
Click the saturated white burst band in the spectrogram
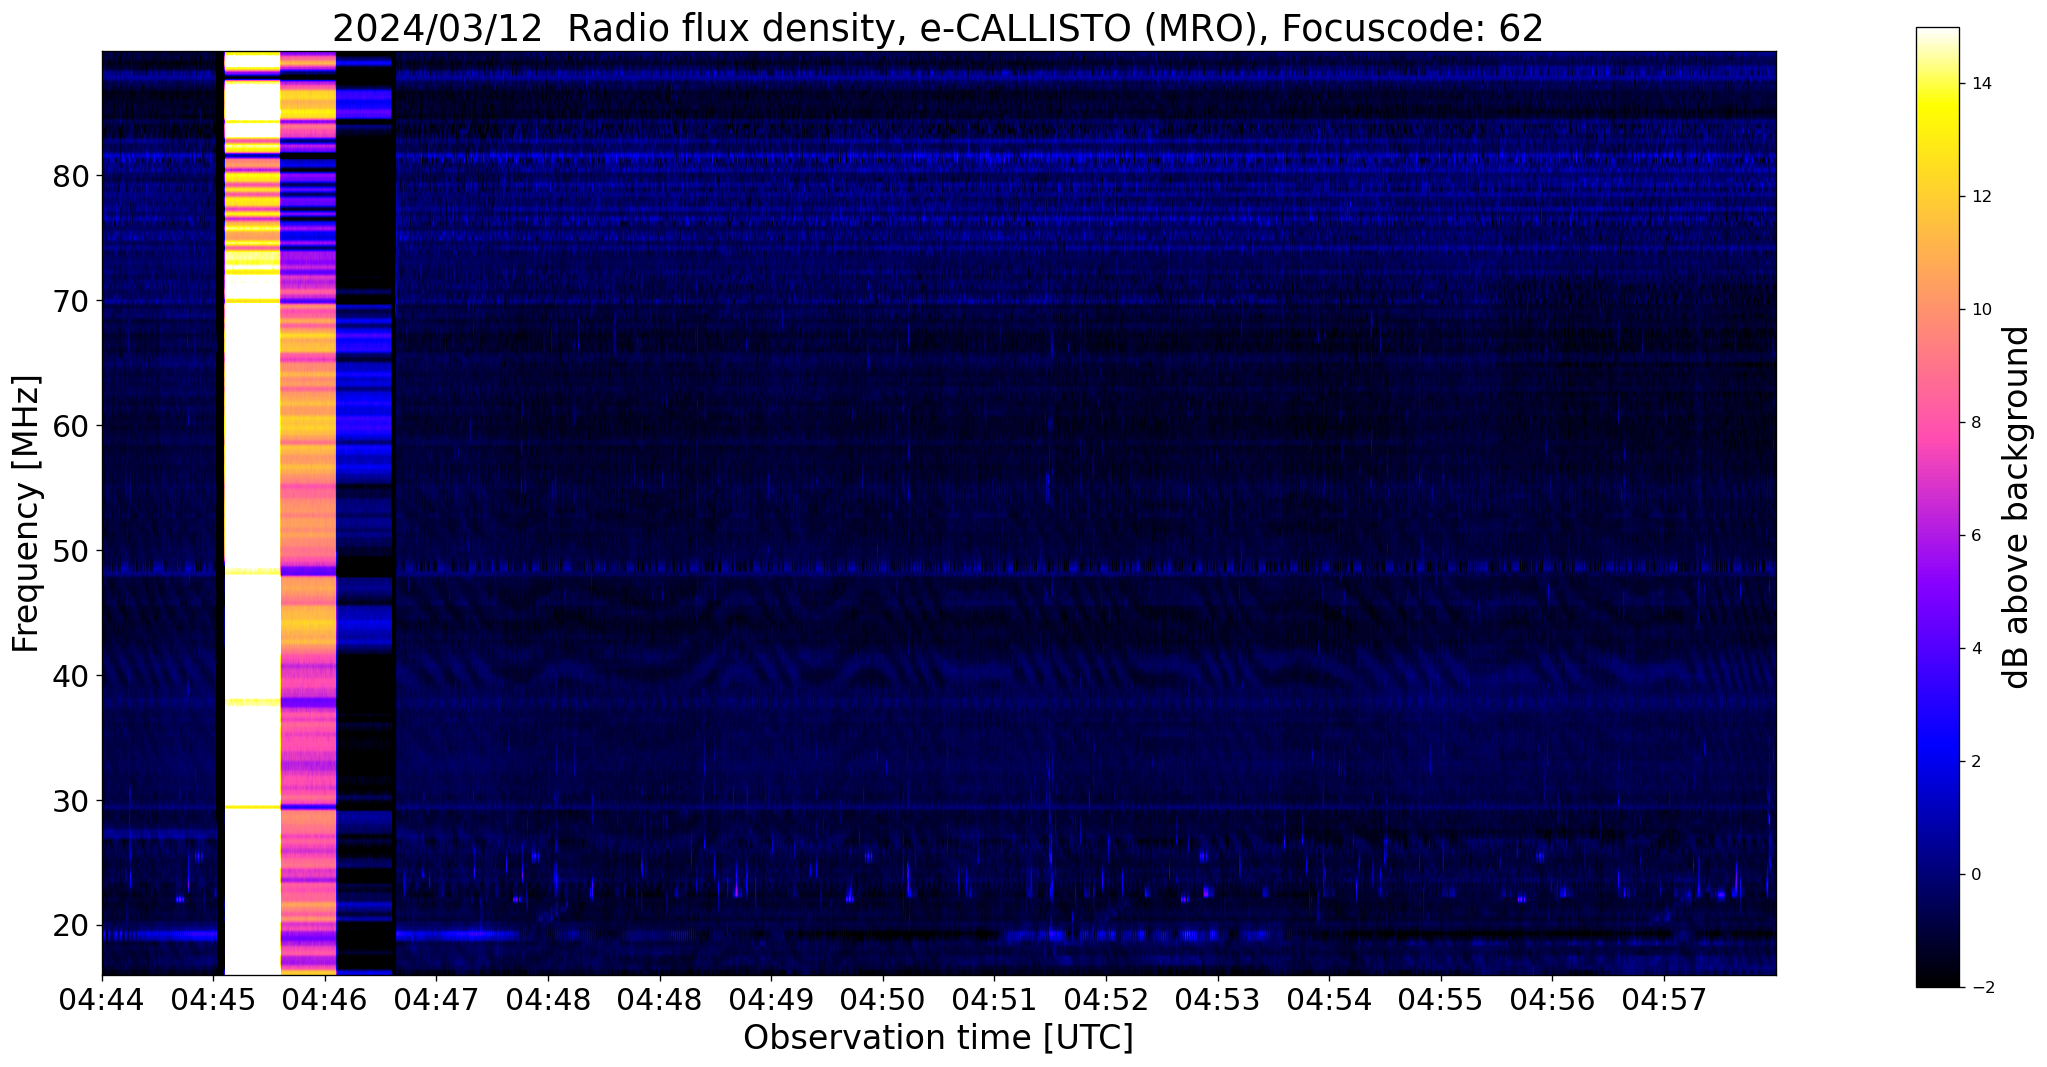pyautogui.click(x=252, y=513)
